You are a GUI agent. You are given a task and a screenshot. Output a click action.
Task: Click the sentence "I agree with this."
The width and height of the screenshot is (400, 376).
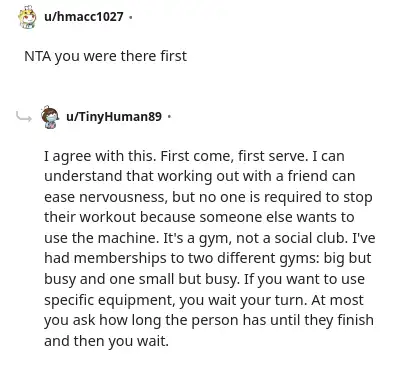[100, 156]
